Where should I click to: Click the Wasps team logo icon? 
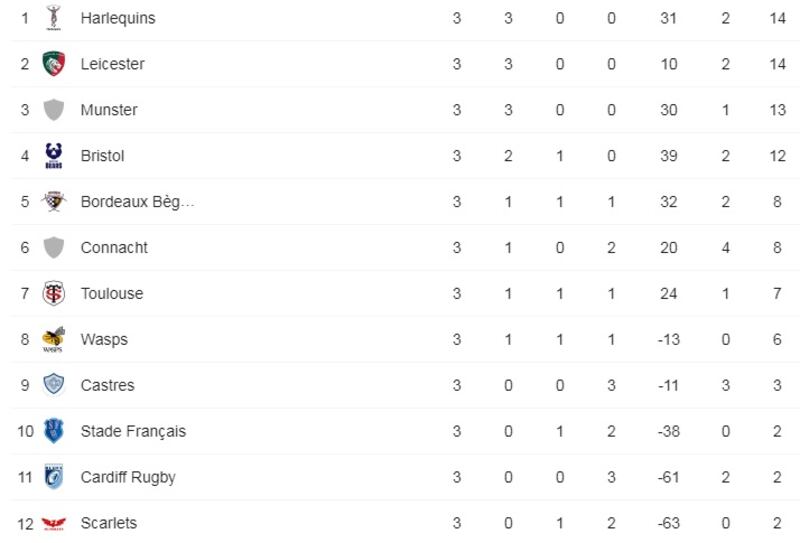point(54,340)
